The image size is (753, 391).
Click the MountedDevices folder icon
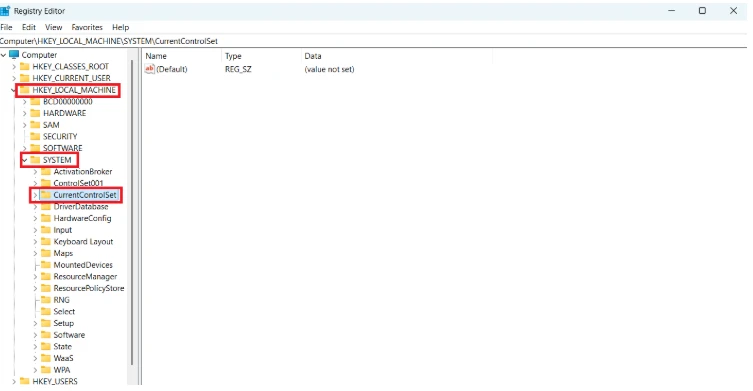46,265
